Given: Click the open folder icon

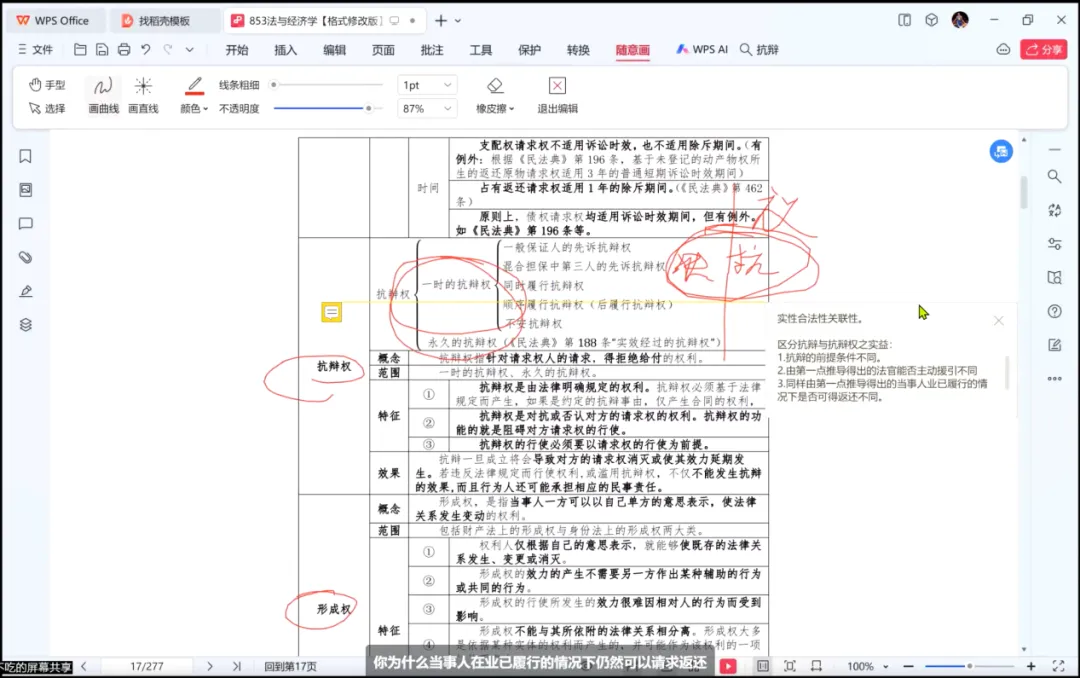Looking at the screenshot, I should [80, 50].
